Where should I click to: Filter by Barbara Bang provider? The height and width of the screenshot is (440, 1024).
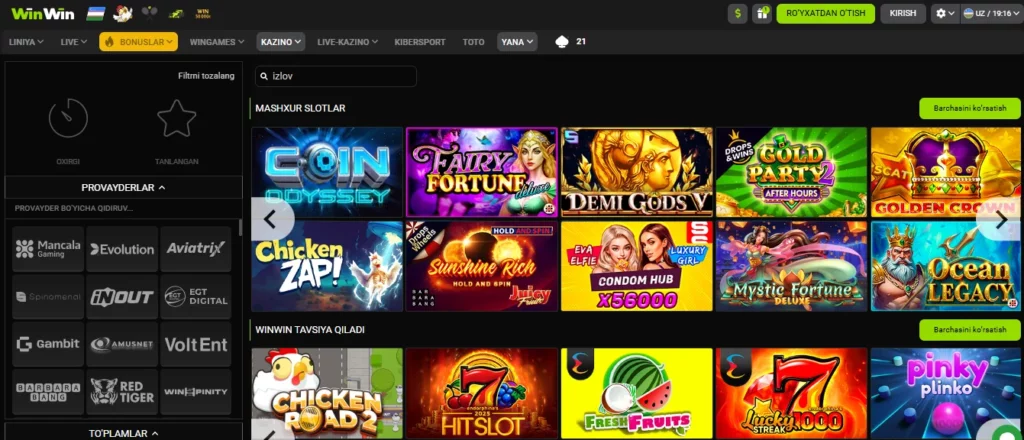pyautogui.click(x=48, y=392)
